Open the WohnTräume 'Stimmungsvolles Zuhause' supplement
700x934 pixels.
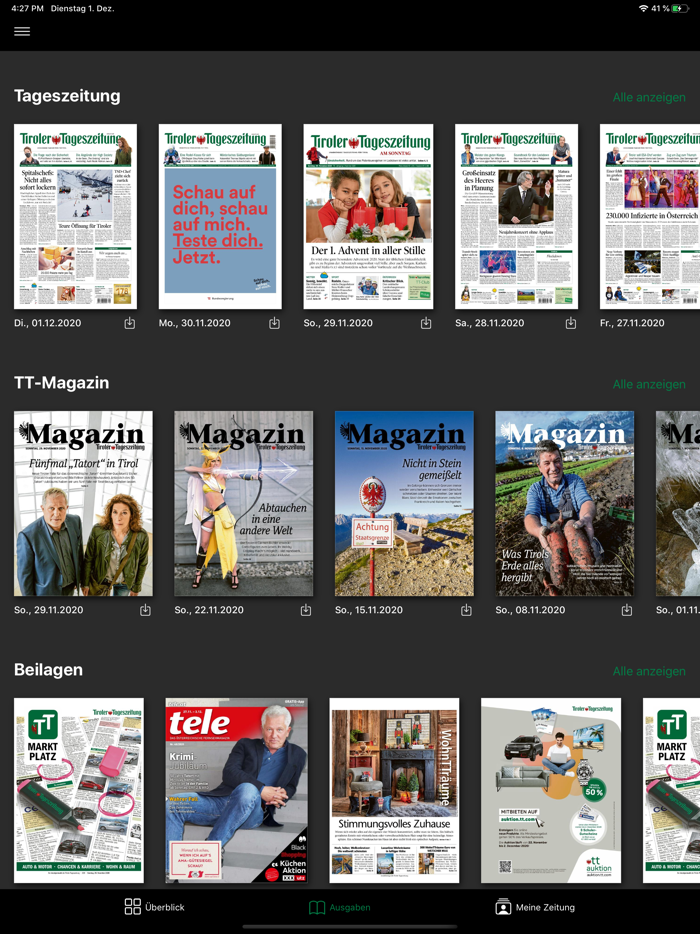coord(394,790)
